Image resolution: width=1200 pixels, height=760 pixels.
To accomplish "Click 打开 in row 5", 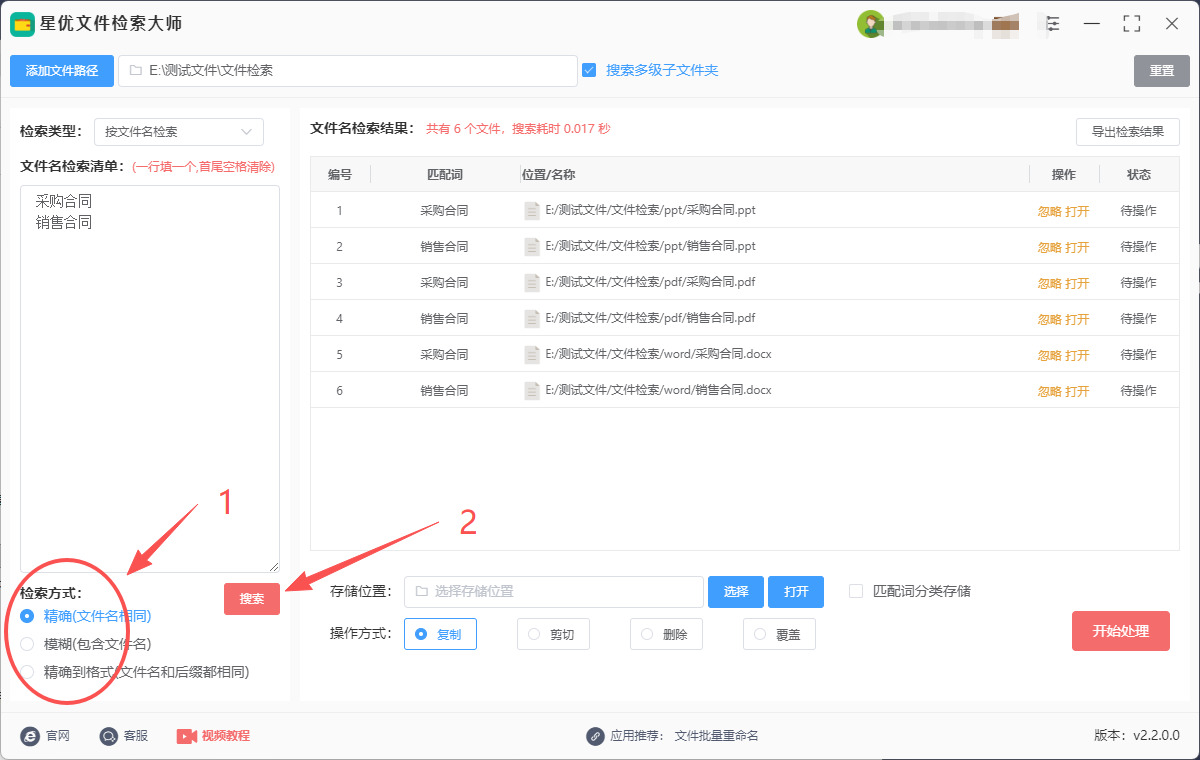I will pos(1077,356).
